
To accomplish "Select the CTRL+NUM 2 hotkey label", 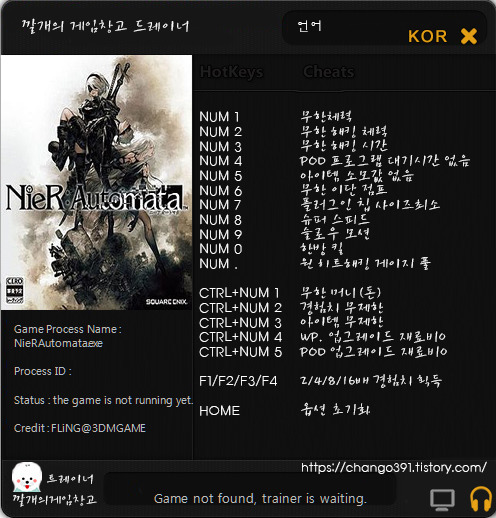I will (240, 308).
